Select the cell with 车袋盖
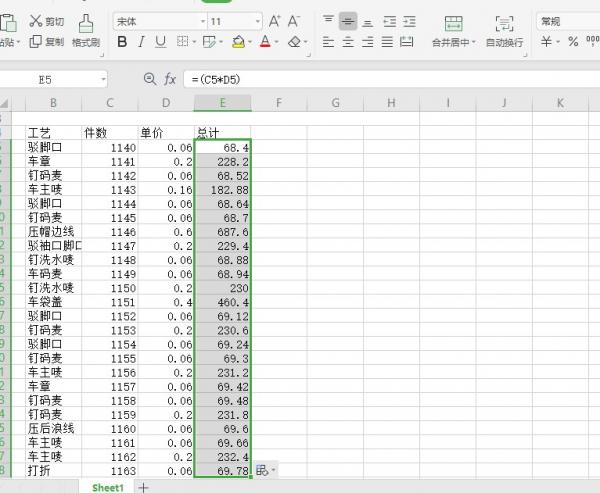Screen dimensions: 600x493 point(54,302)
